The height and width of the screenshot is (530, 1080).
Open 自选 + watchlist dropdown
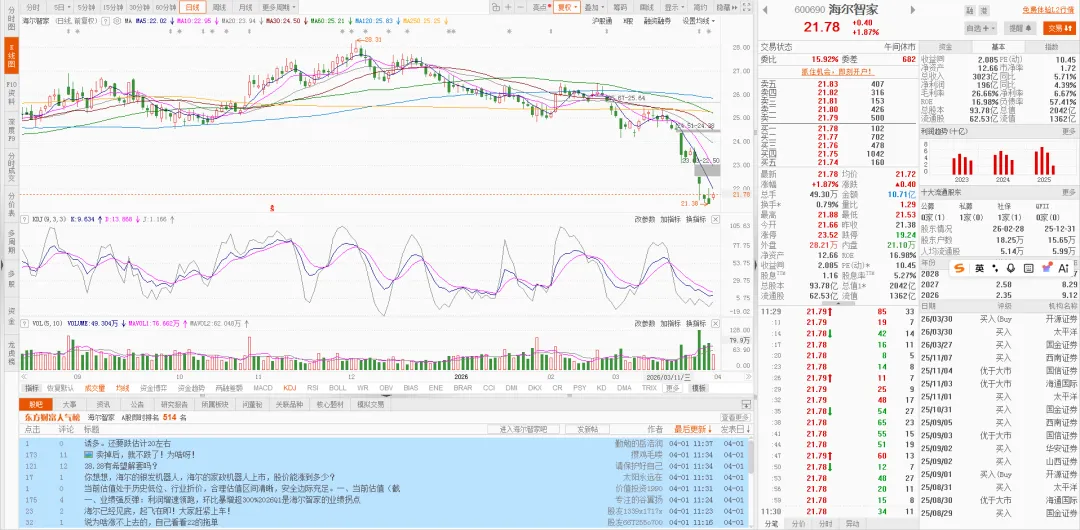pos(981,28)
